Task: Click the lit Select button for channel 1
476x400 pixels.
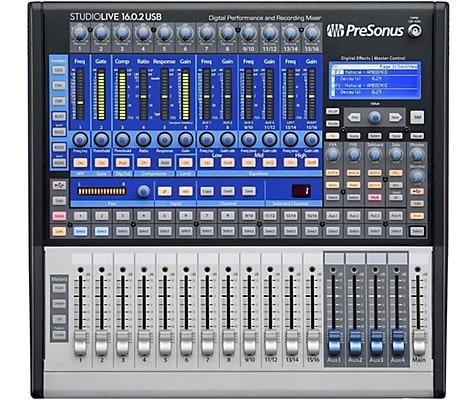Action: [80, 231]
